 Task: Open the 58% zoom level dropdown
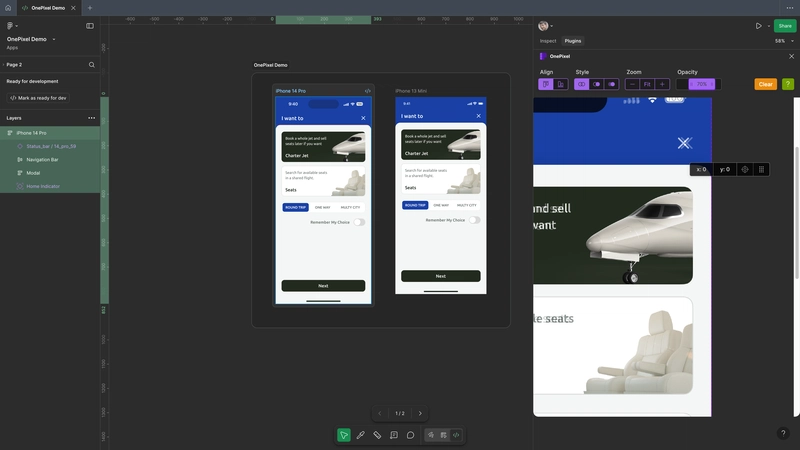click(x=780, y=41)
